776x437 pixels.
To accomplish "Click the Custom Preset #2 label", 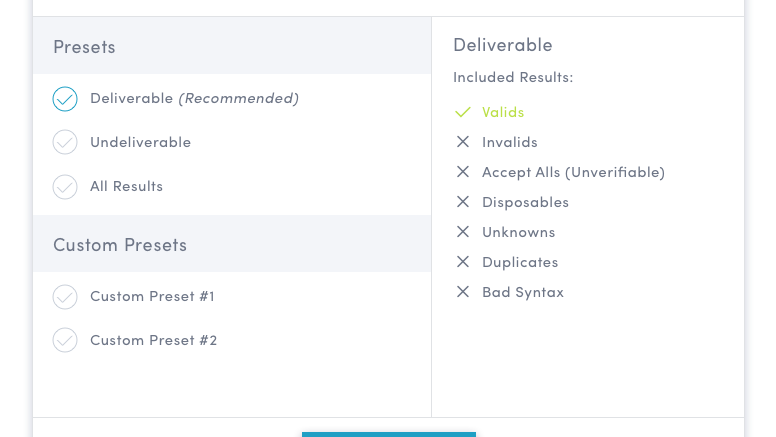I will tap(153, 340).
